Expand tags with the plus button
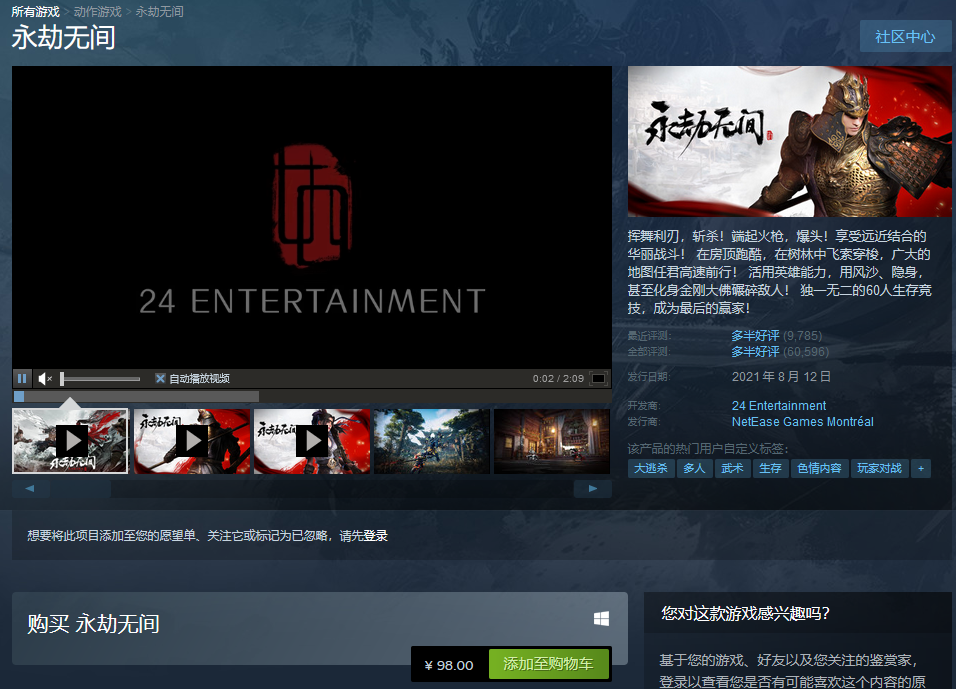 pos(921,468)
